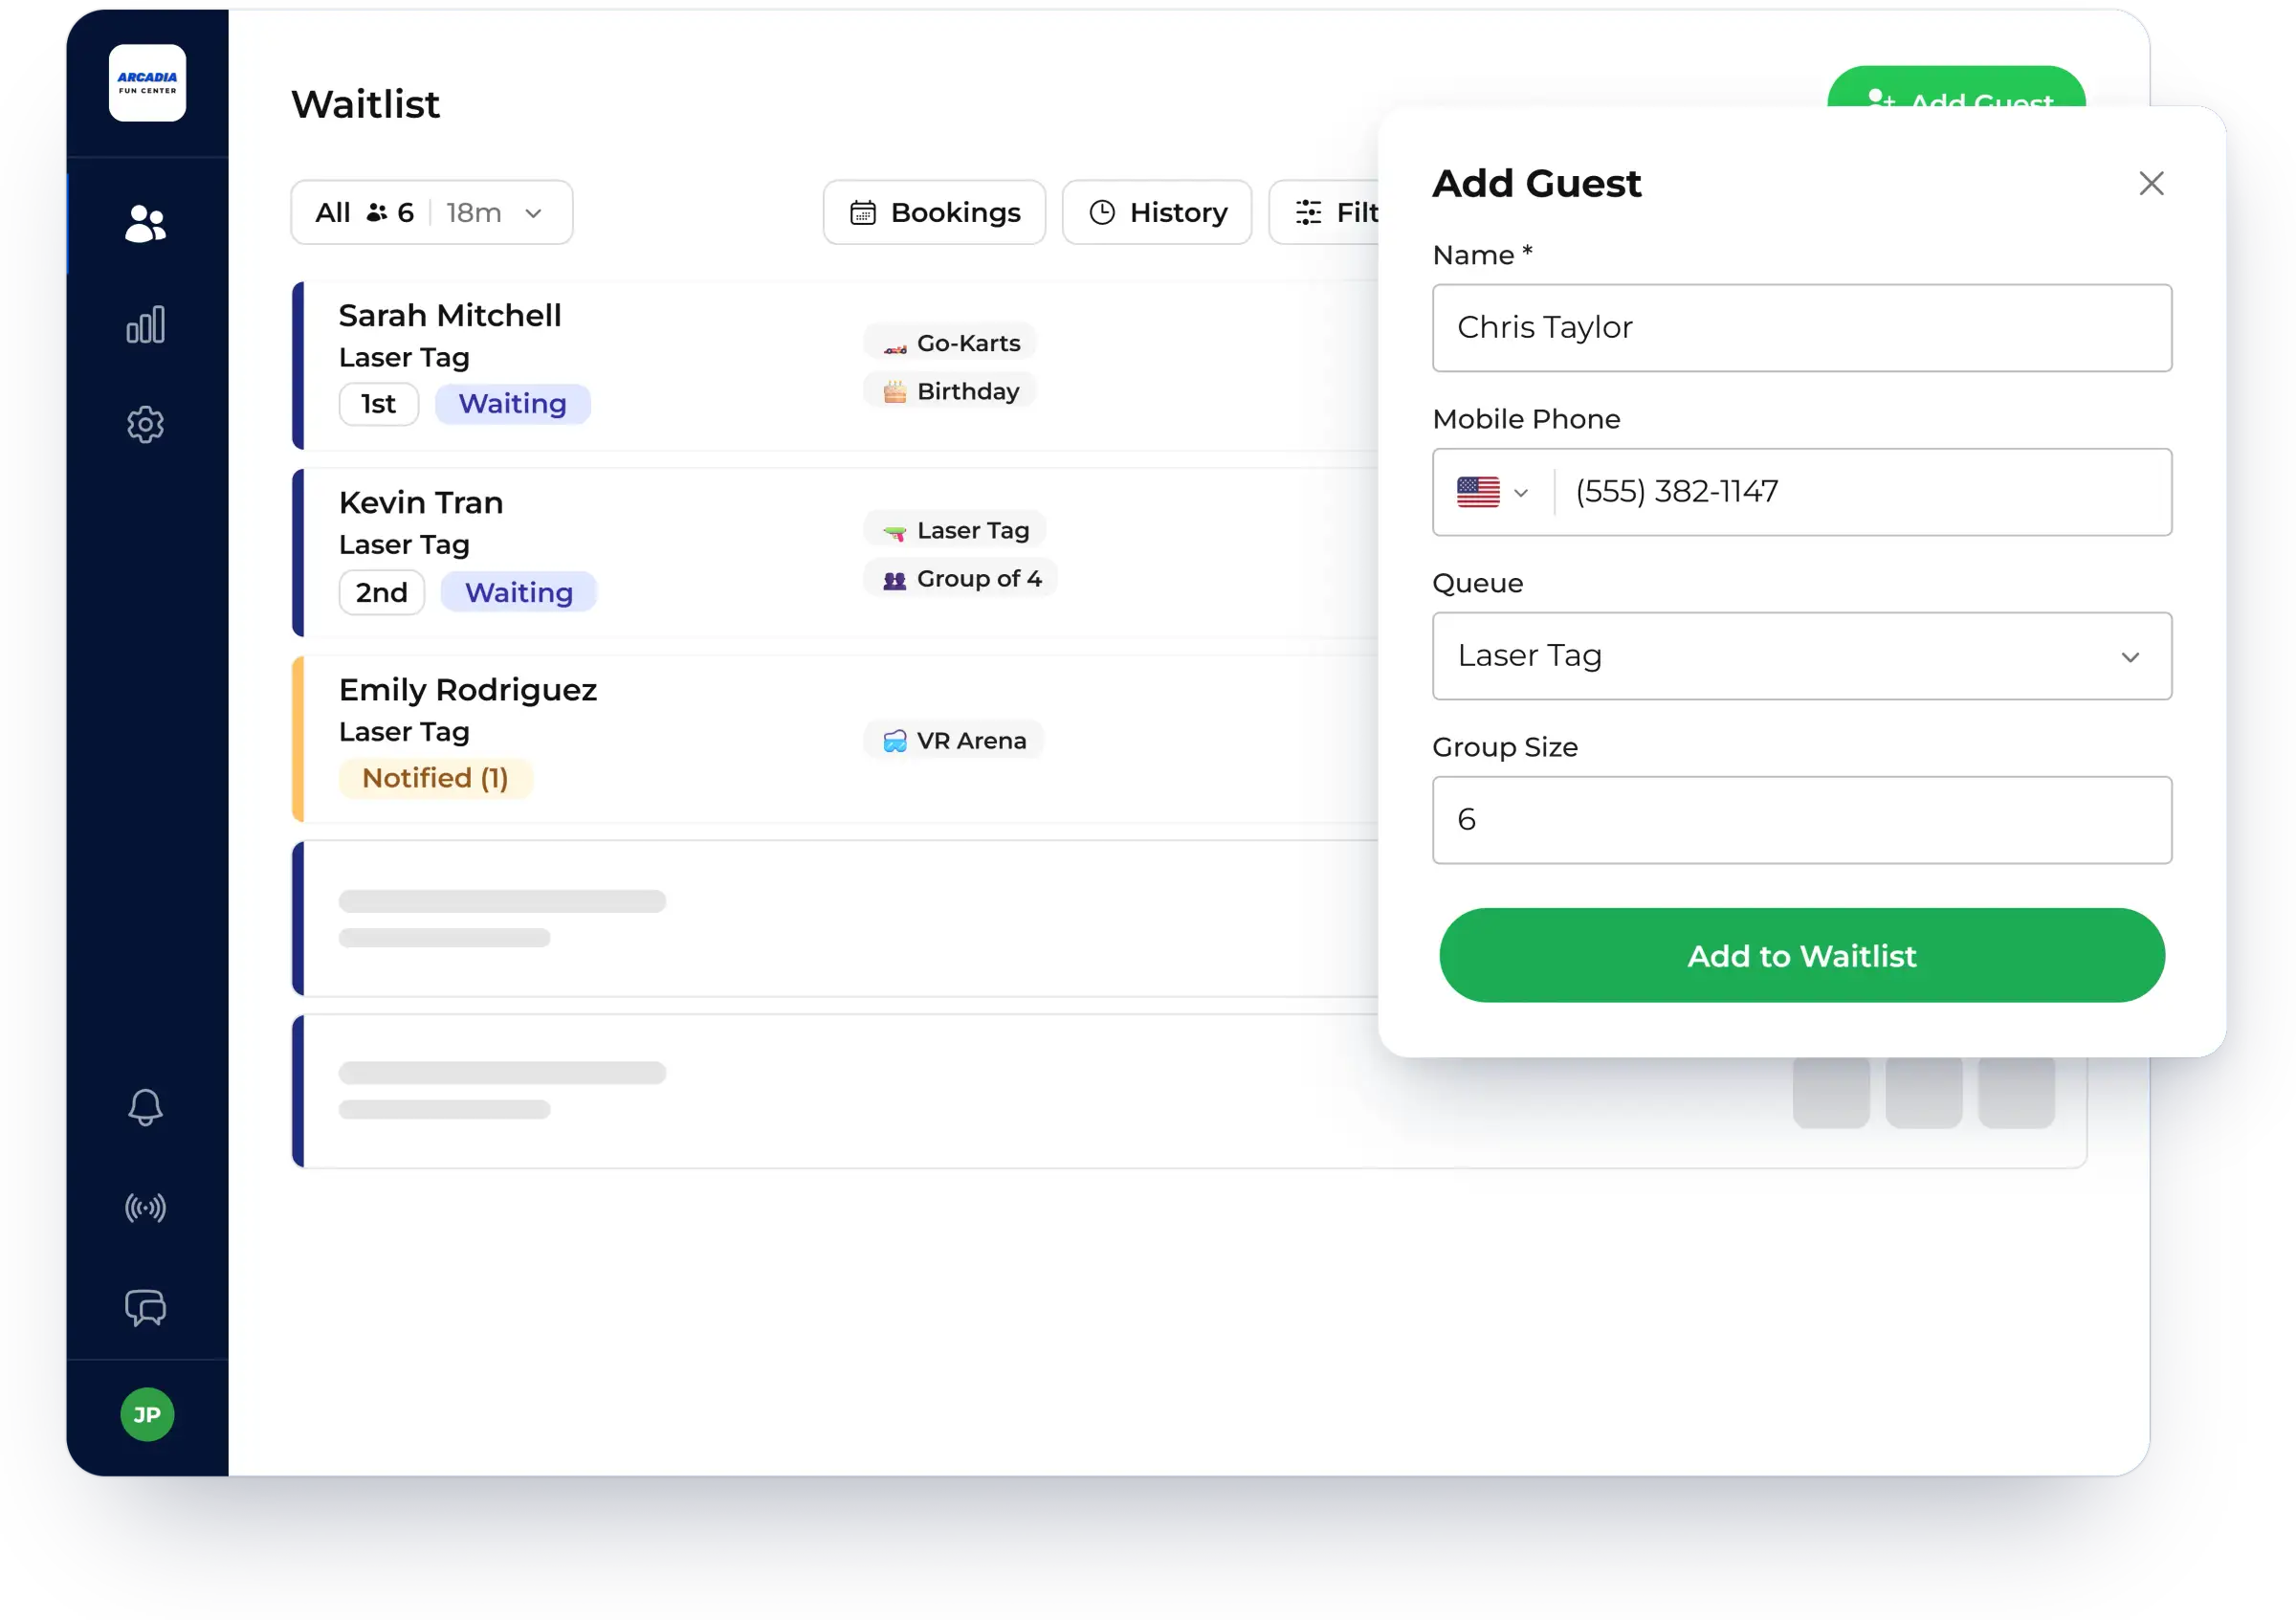The image size is (2296, 1620).
Task: Open the Filters button
Action: (1325, 212)
